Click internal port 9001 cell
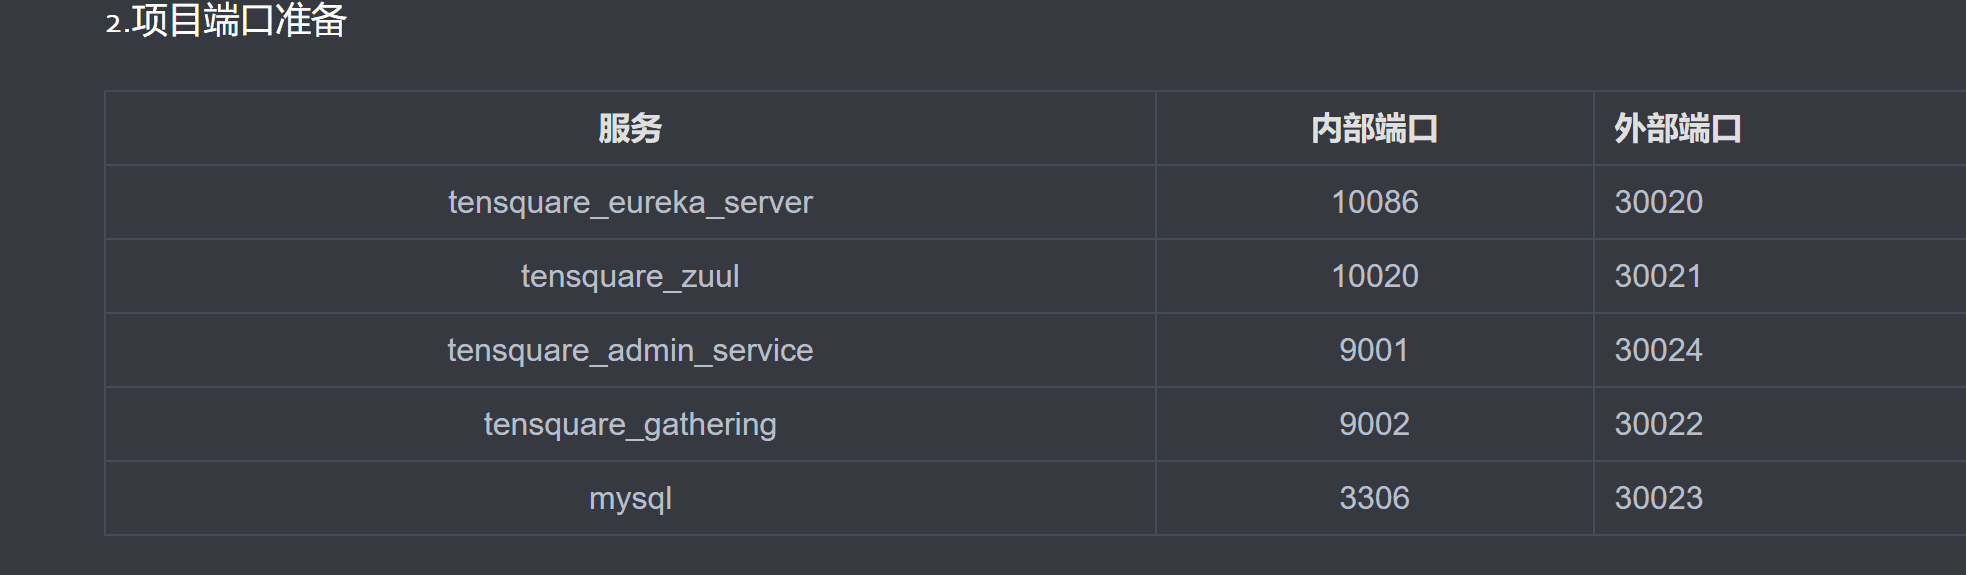This screenshot has height=575, width=1966. 1375,351
